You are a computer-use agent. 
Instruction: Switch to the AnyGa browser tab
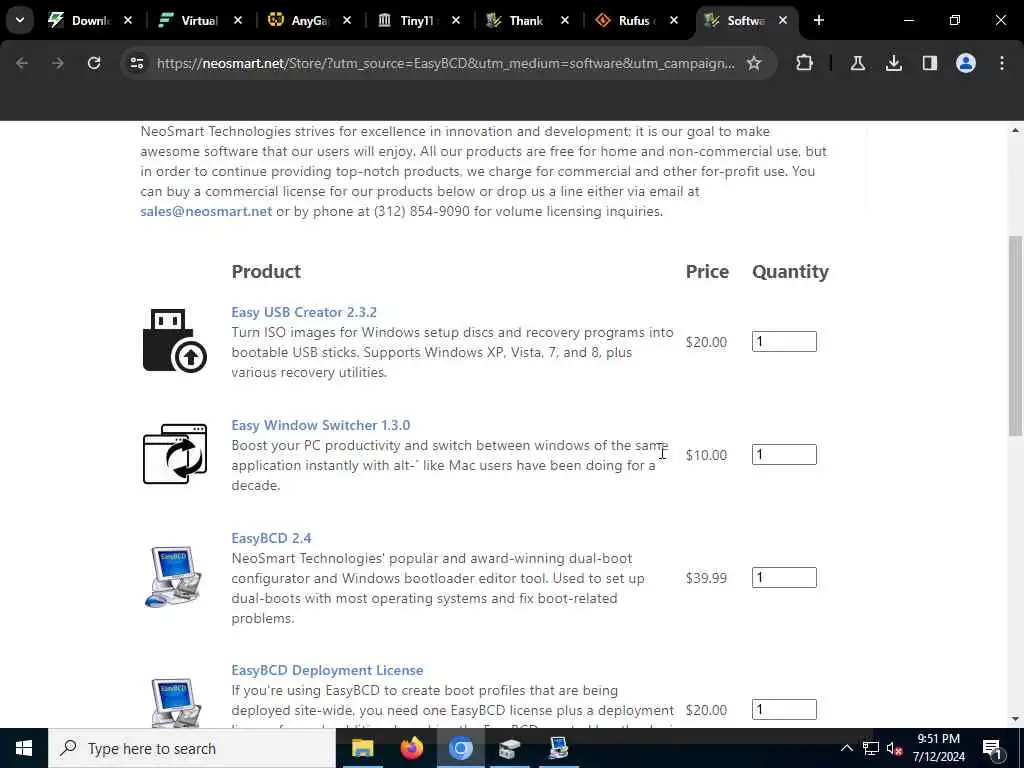pos(310,20)
